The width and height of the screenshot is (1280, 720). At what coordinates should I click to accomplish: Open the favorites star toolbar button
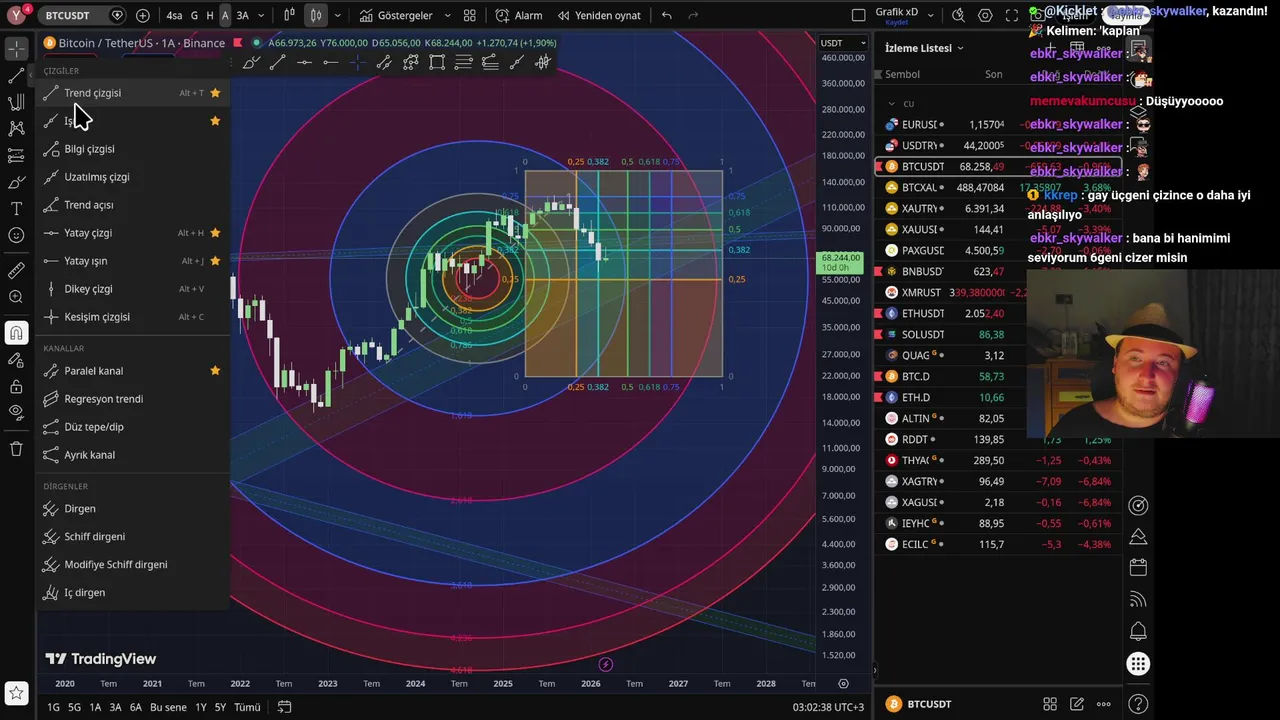pyautogui.click(x=16, y=692)
